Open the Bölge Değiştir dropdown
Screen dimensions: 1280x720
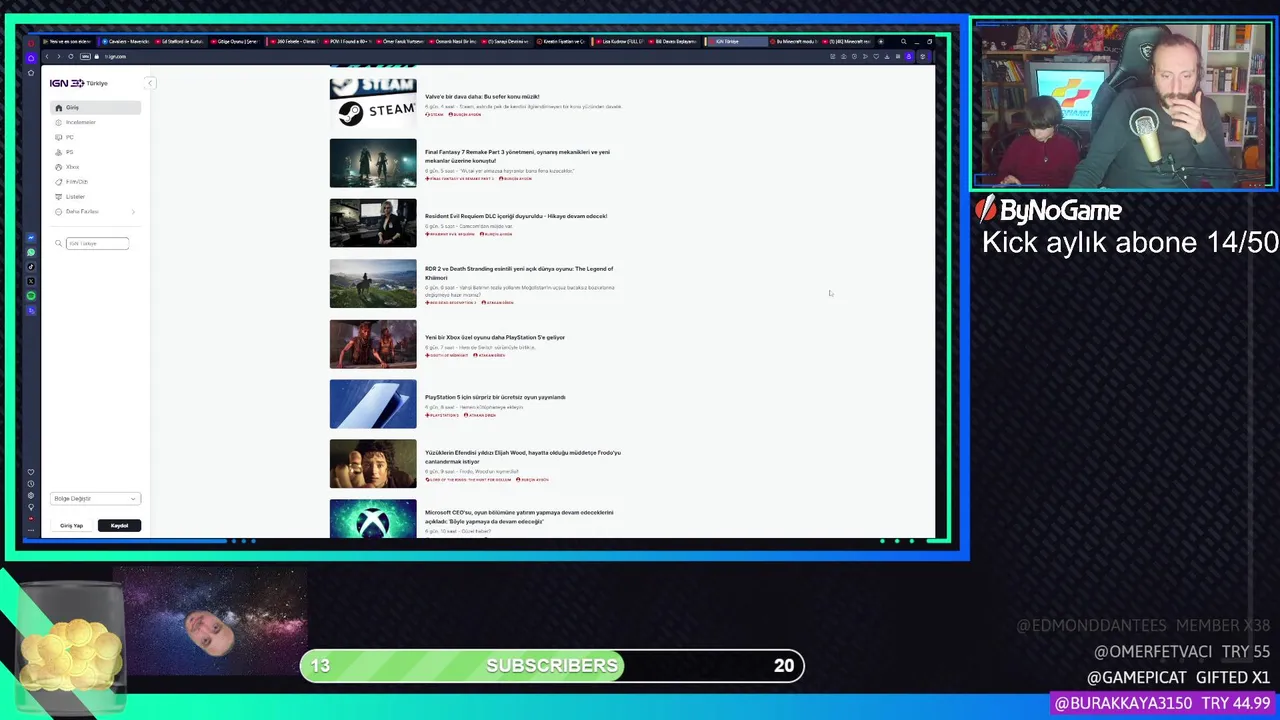click(95, 498)
